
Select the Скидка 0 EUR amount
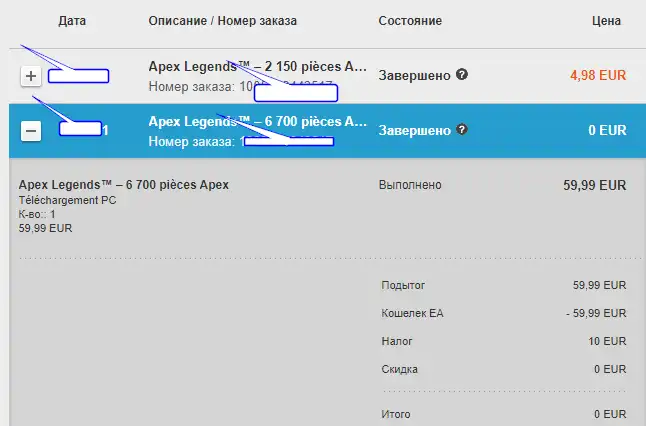click(x=610, y=369)
